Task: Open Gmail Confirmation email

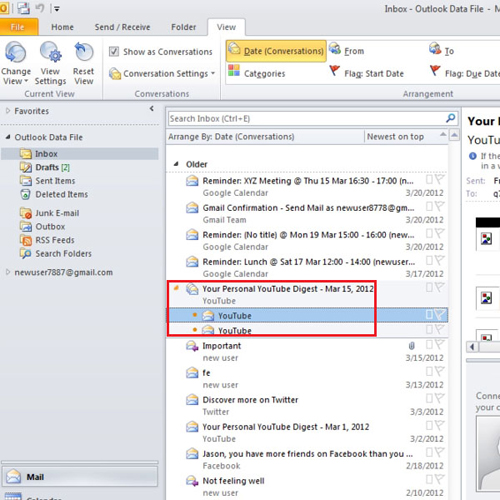Action: click(307, 214)
